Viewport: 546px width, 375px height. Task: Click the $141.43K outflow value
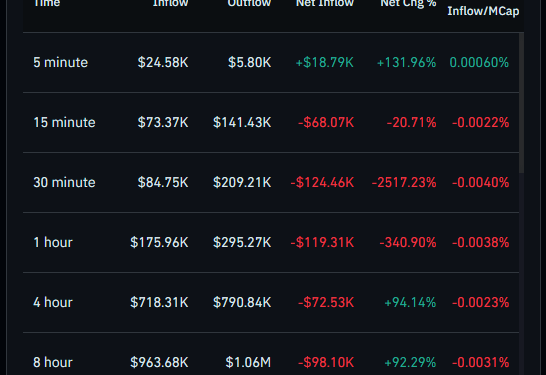point(242,123)
